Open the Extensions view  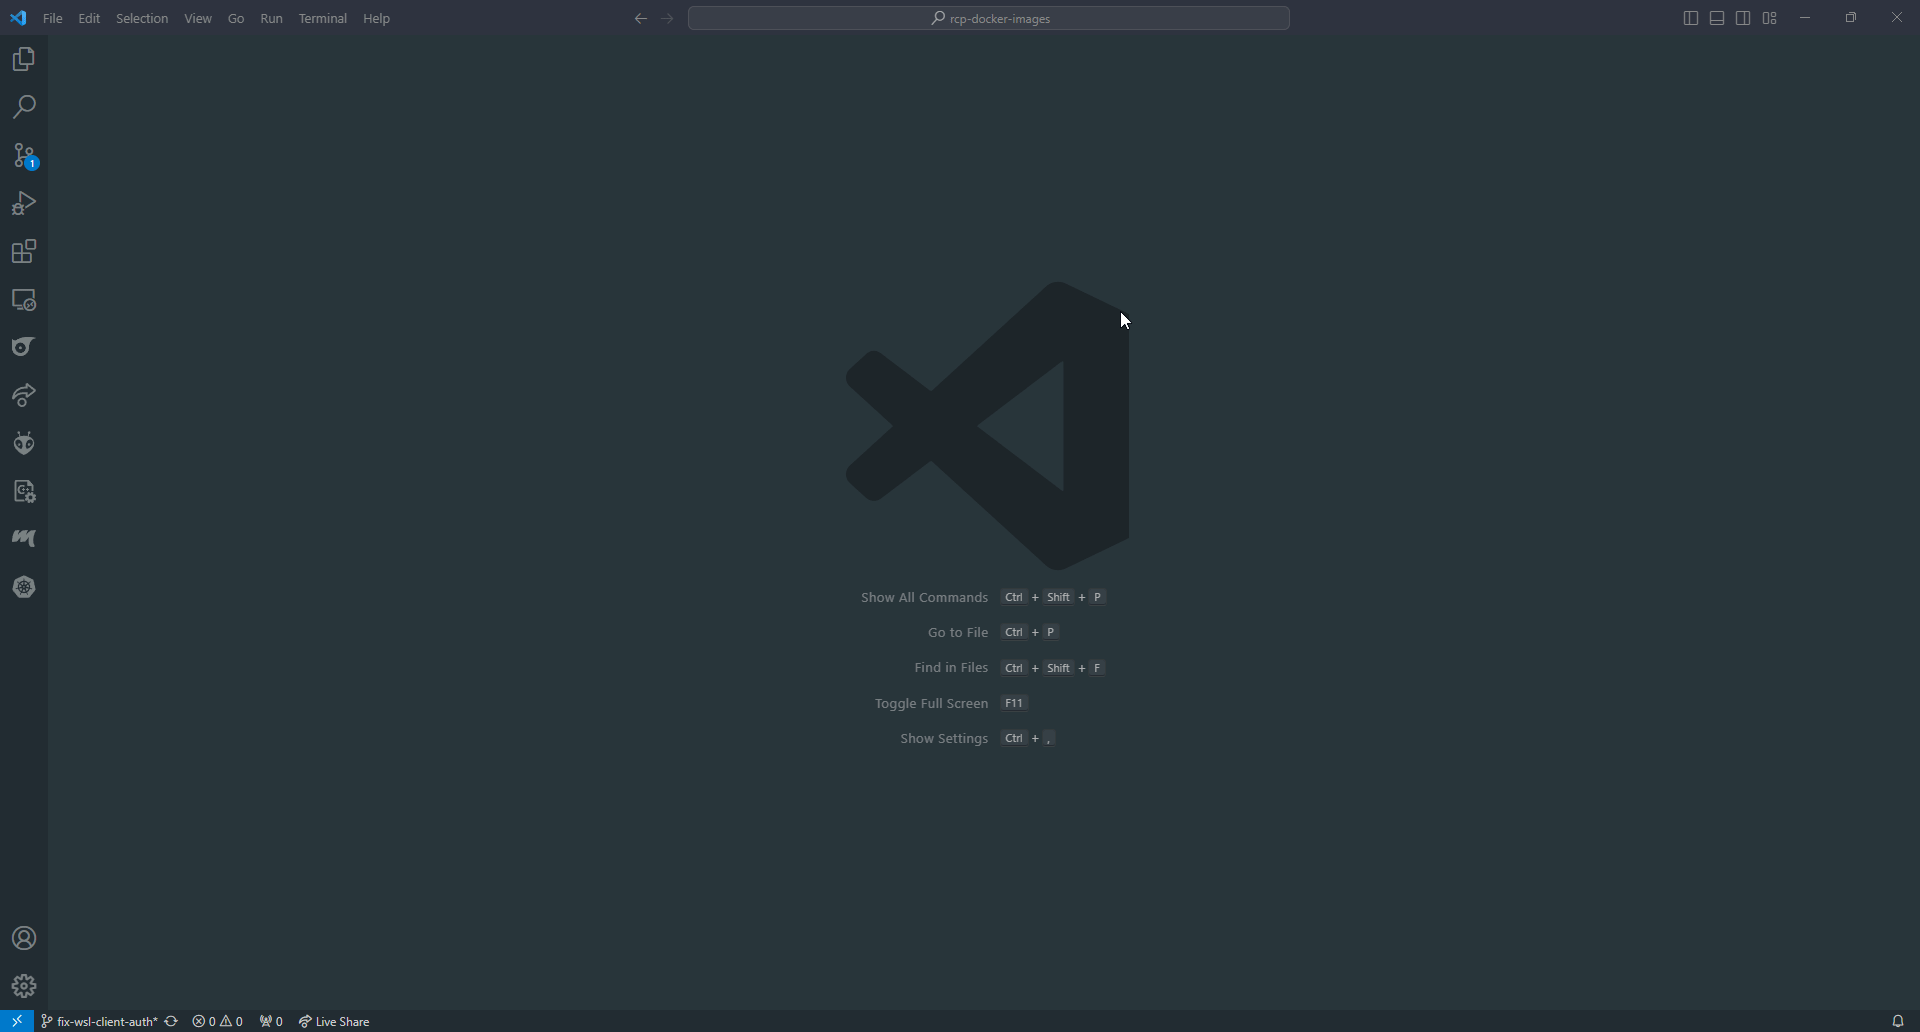tap(24, 251)
